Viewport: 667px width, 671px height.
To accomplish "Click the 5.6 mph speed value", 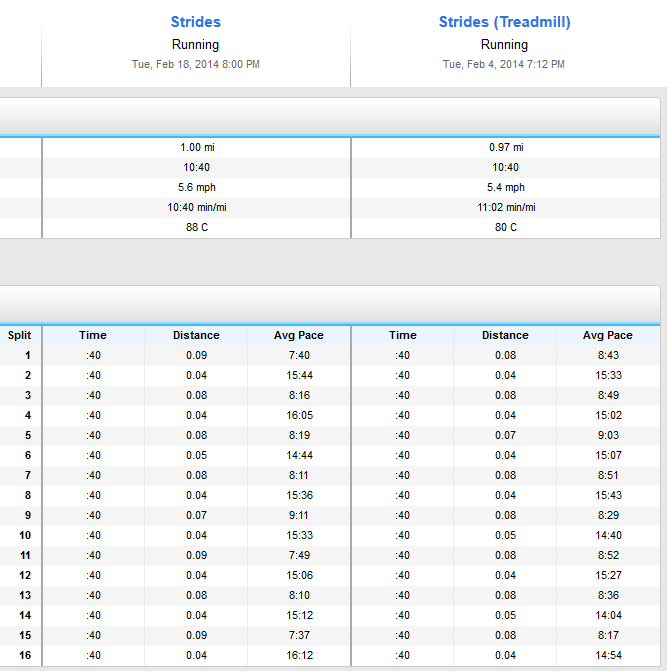I will 196,187.
